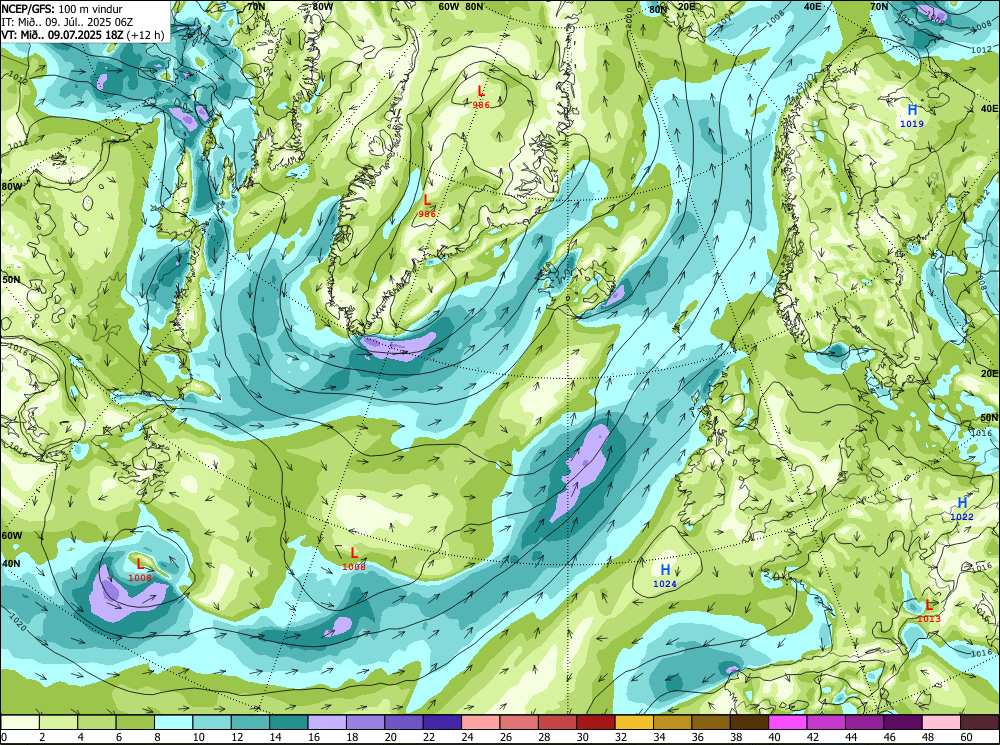This screenshot has height=745, width=1000.
Task: Pick the 4–6 m/s legend swatch
Action: [97, 722]
